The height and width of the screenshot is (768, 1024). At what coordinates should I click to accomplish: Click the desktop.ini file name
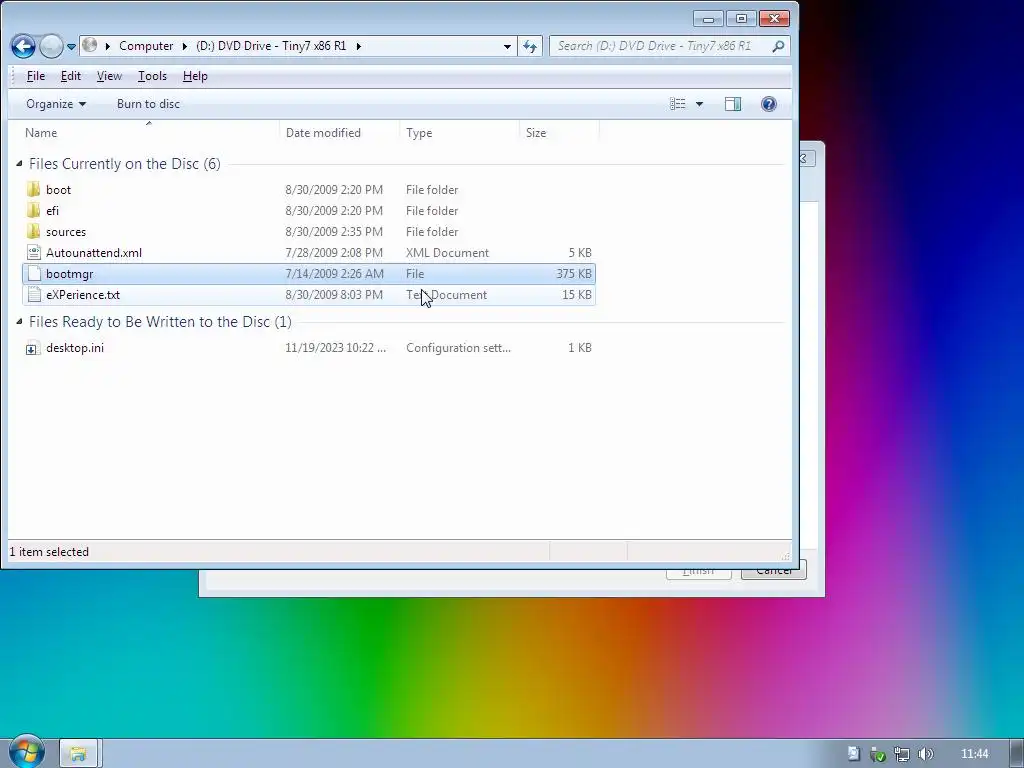(74, 347)
